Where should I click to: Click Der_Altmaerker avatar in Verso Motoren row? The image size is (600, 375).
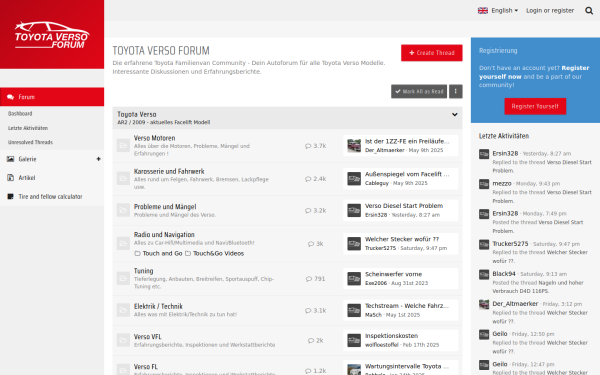pos(354,146)
